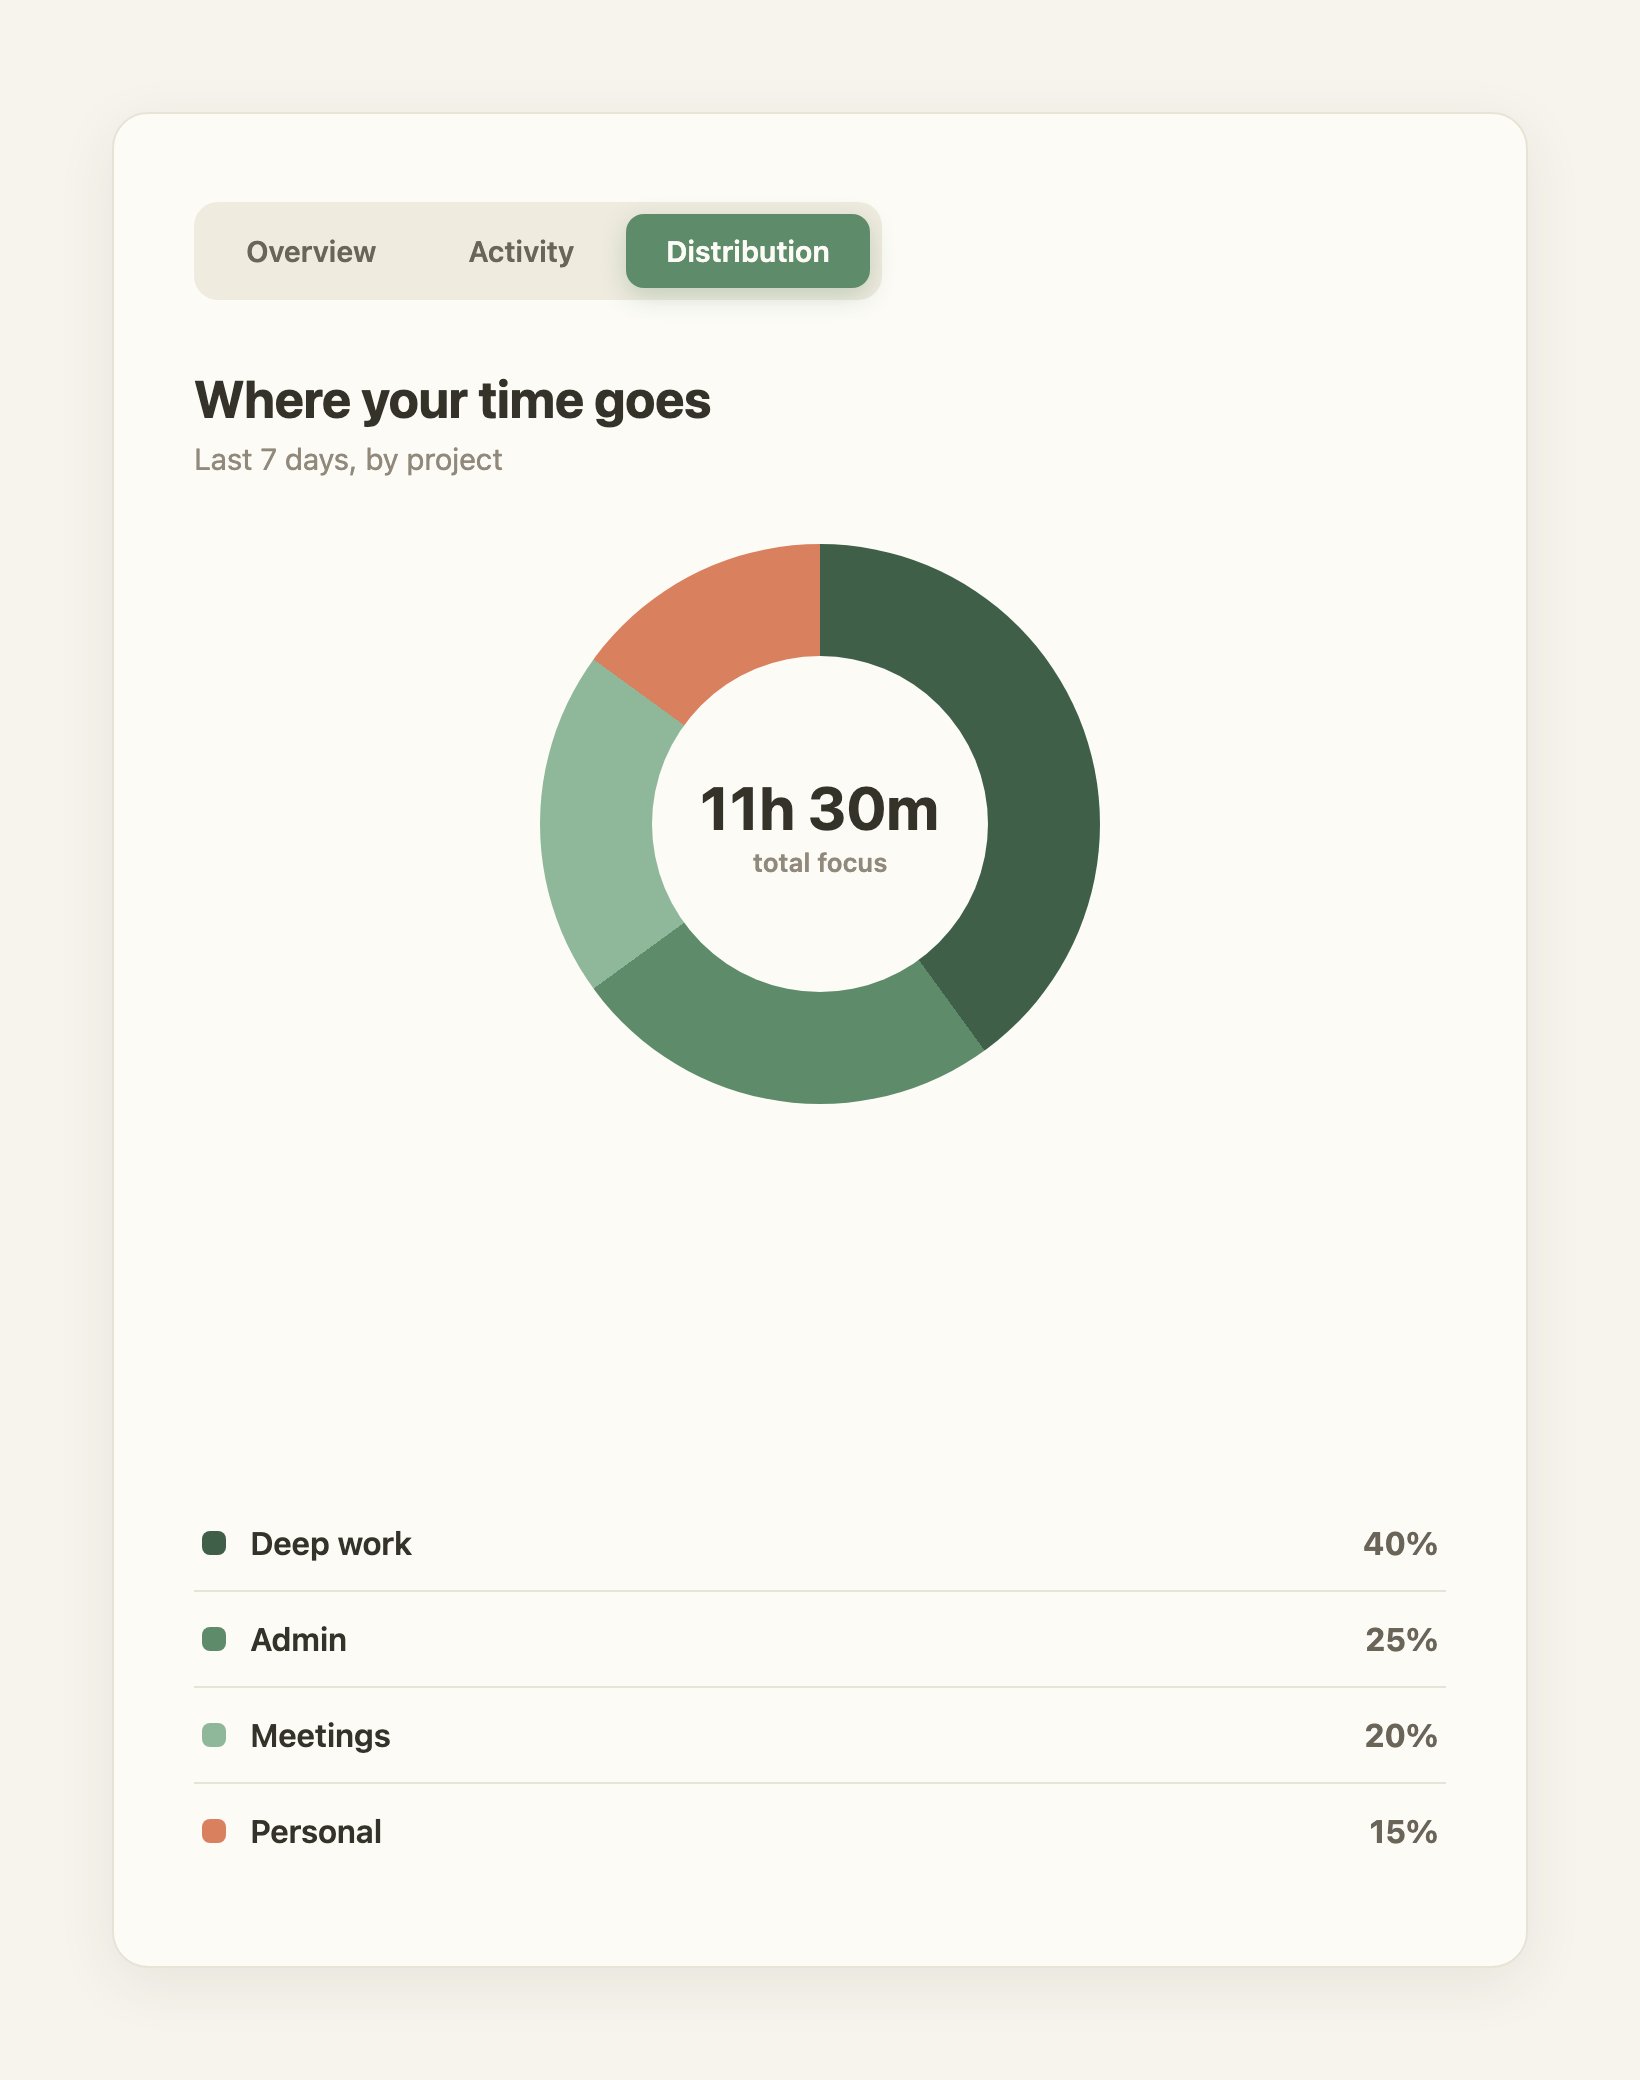1640x2080 pixels.
Task: Switch to the Overview tab
Action: (x=311, y=251)
